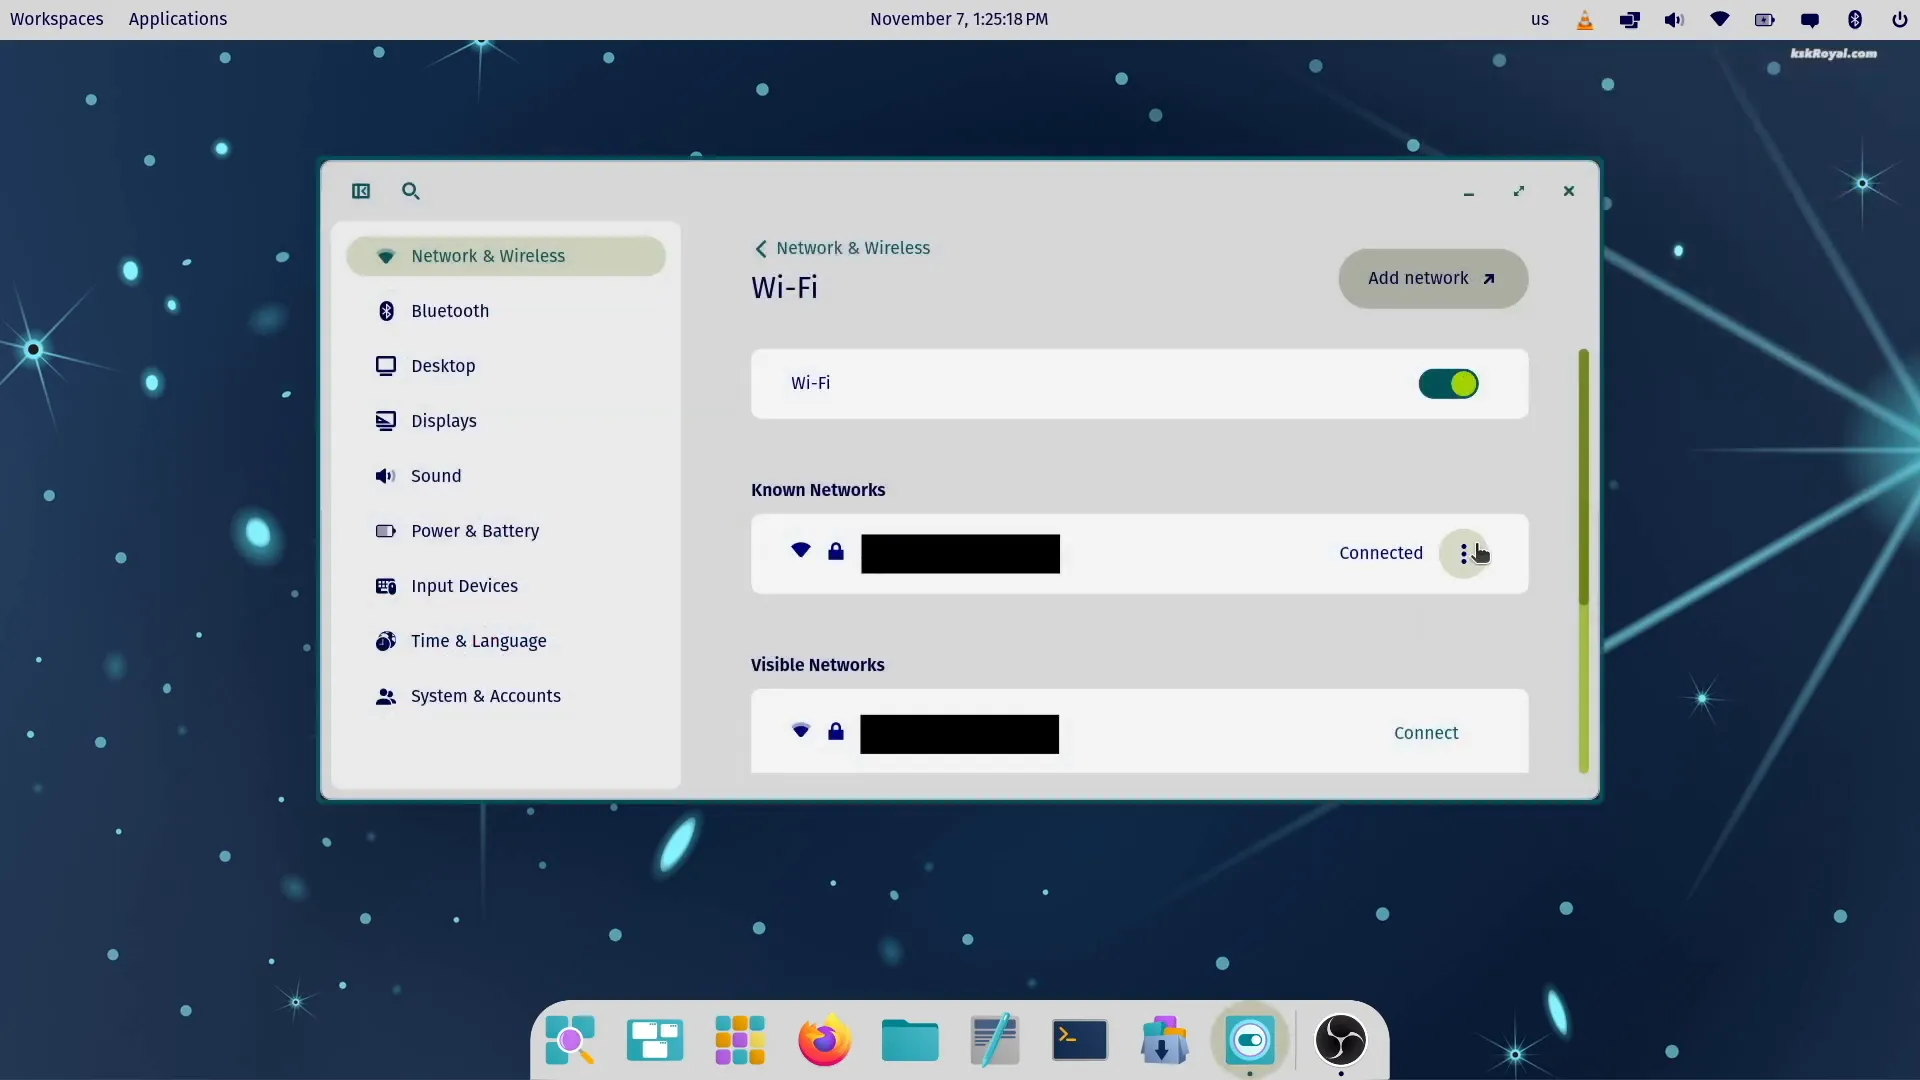Image resolution: width=1920 pixels, height=1080 pixels.
Task: Open Applications launcher in top panel
Action: [178, 19]
